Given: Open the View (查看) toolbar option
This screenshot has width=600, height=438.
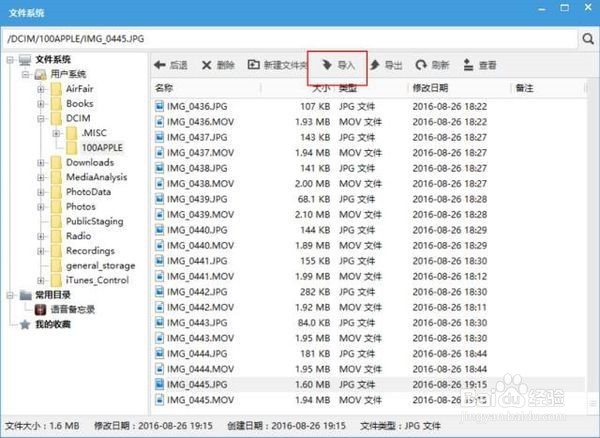Looking at the screenshot, I should 480,65.
